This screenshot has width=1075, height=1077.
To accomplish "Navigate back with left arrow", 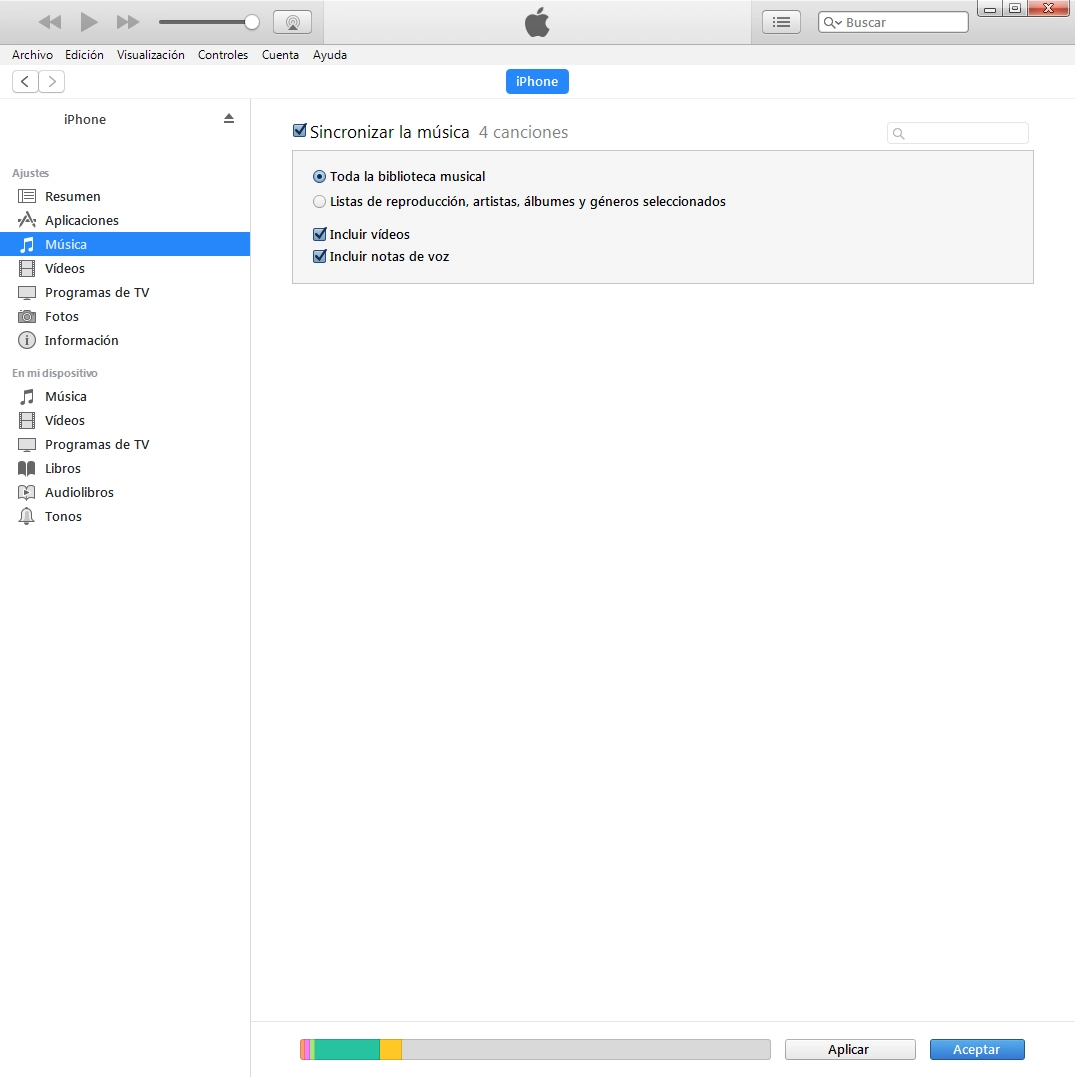I will [x=25, y=81].
